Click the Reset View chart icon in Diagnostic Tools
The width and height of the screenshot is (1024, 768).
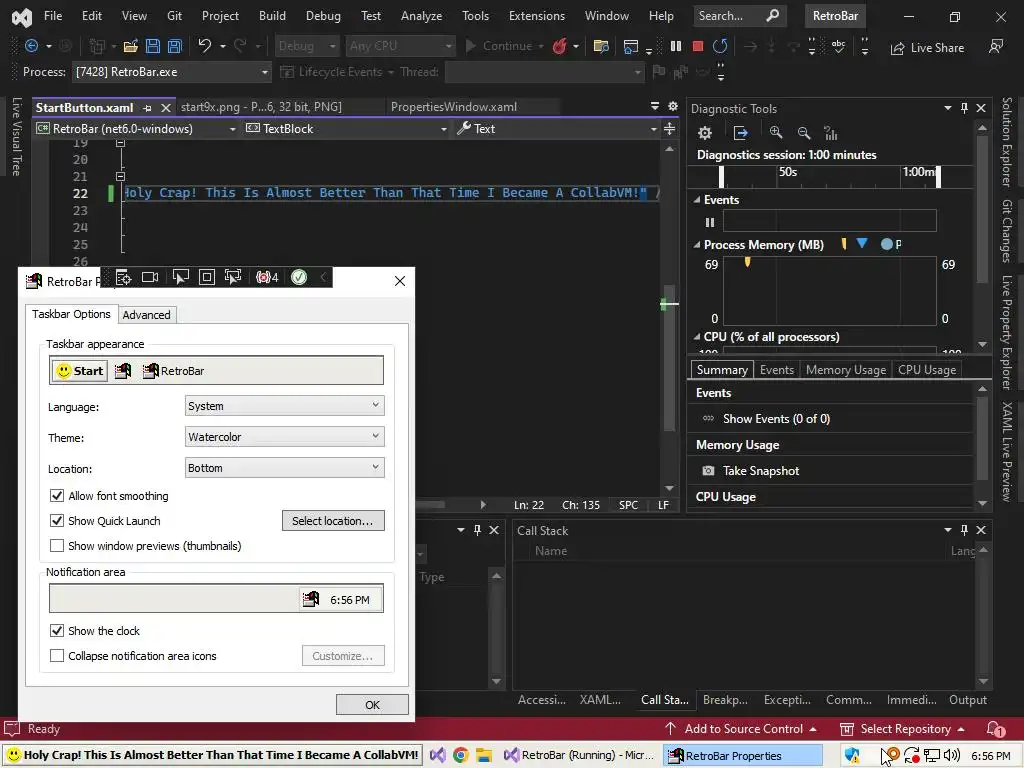pyautogui.click(x=831, y=133)
